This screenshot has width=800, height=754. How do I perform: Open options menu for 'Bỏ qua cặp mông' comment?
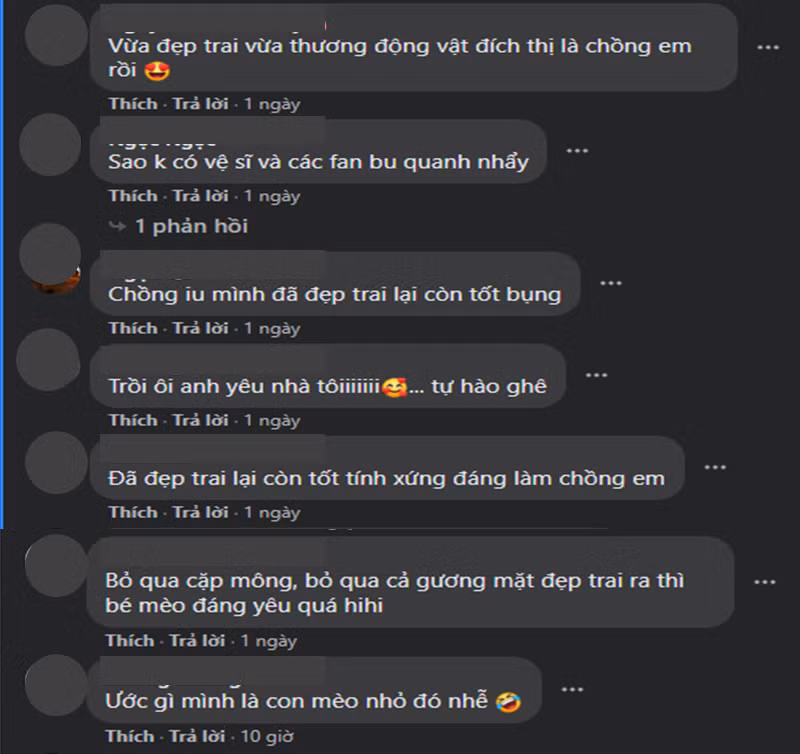pyautogui.click(x=764, y=582)
